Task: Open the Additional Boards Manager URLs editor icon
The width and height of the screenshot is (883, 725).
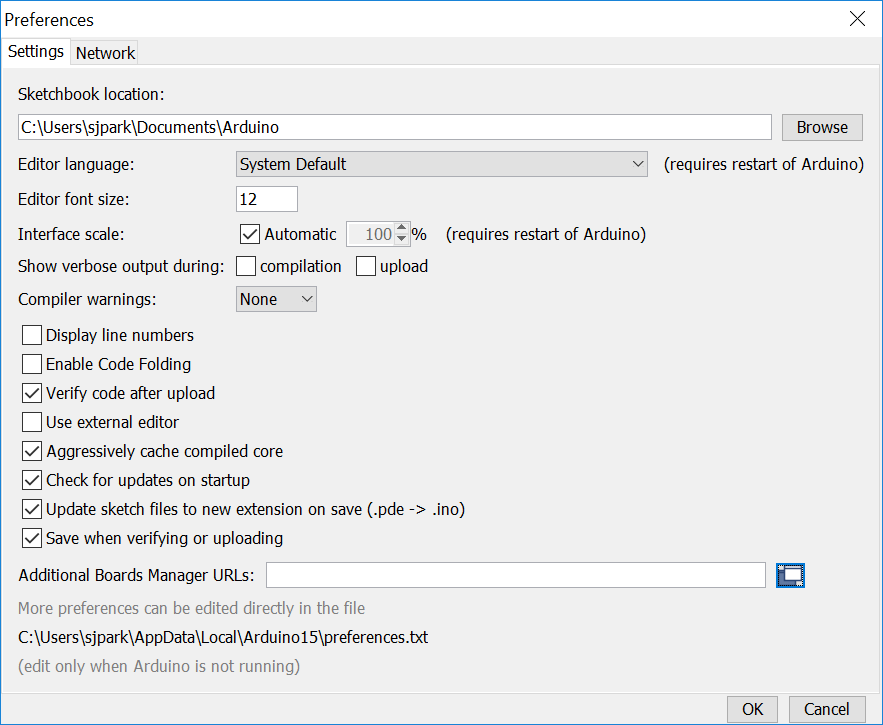Action: (x=790, y=575)
